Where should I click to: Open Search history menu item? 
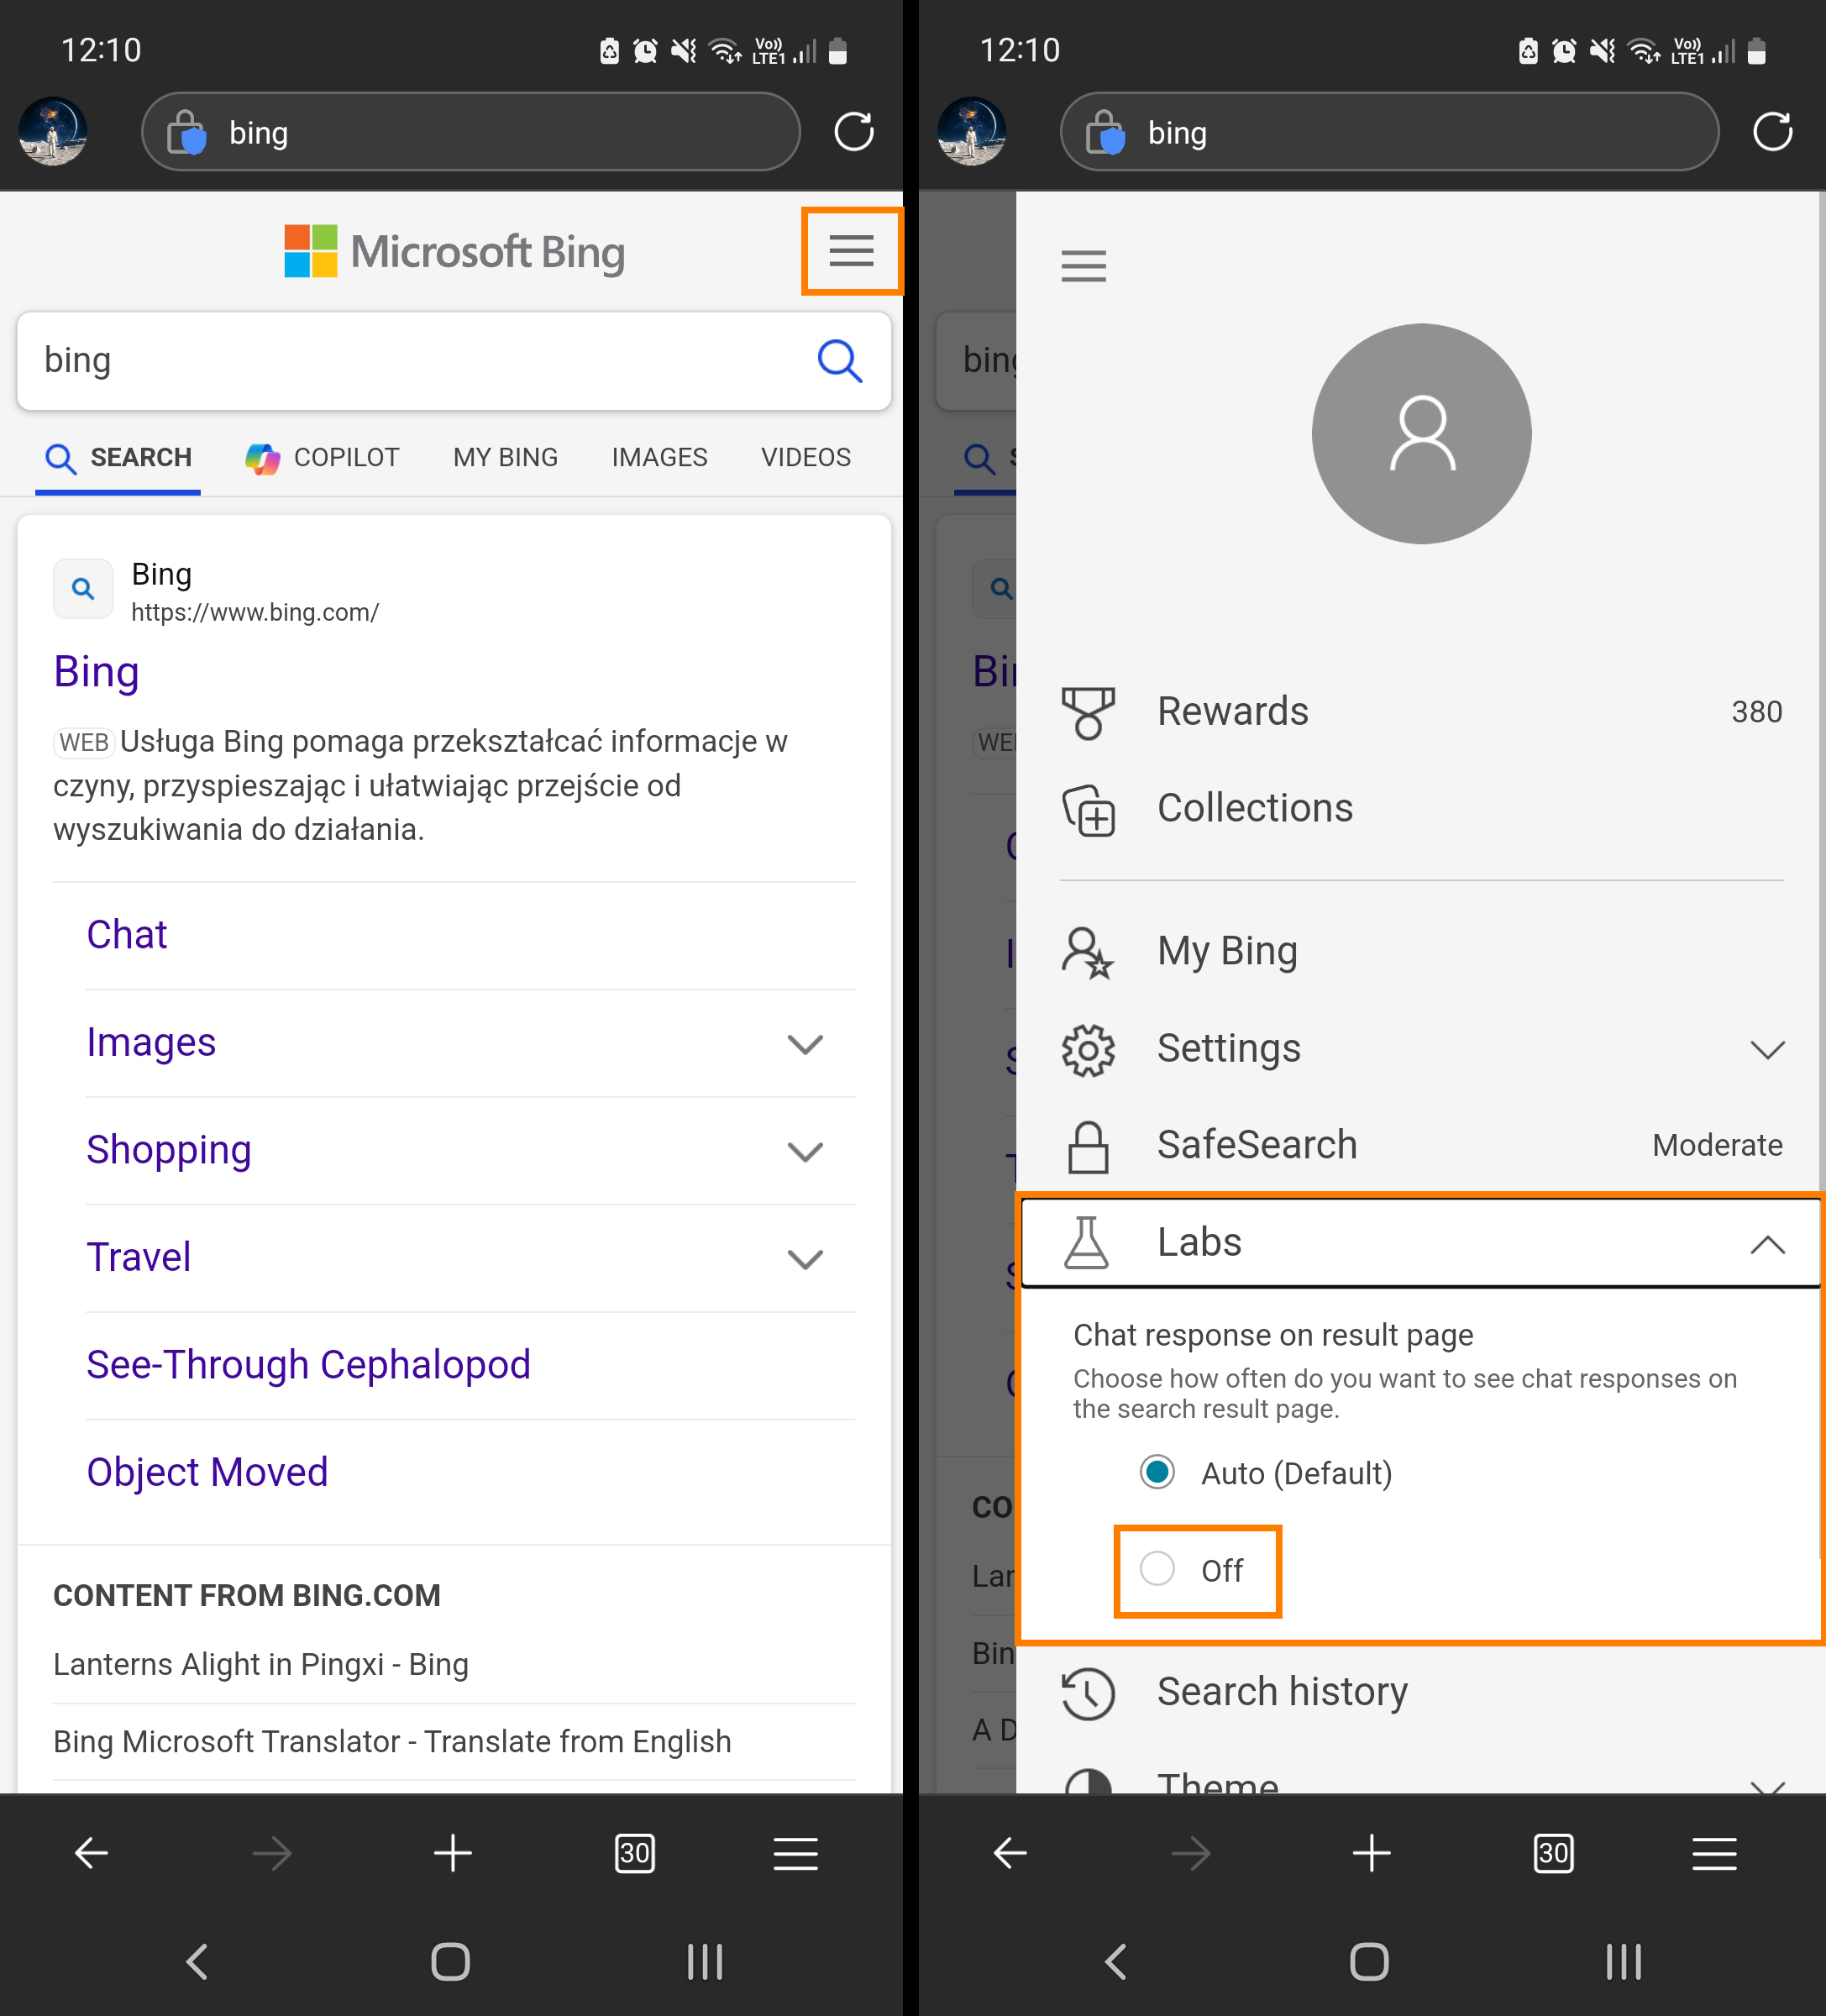point(1421,1693)
